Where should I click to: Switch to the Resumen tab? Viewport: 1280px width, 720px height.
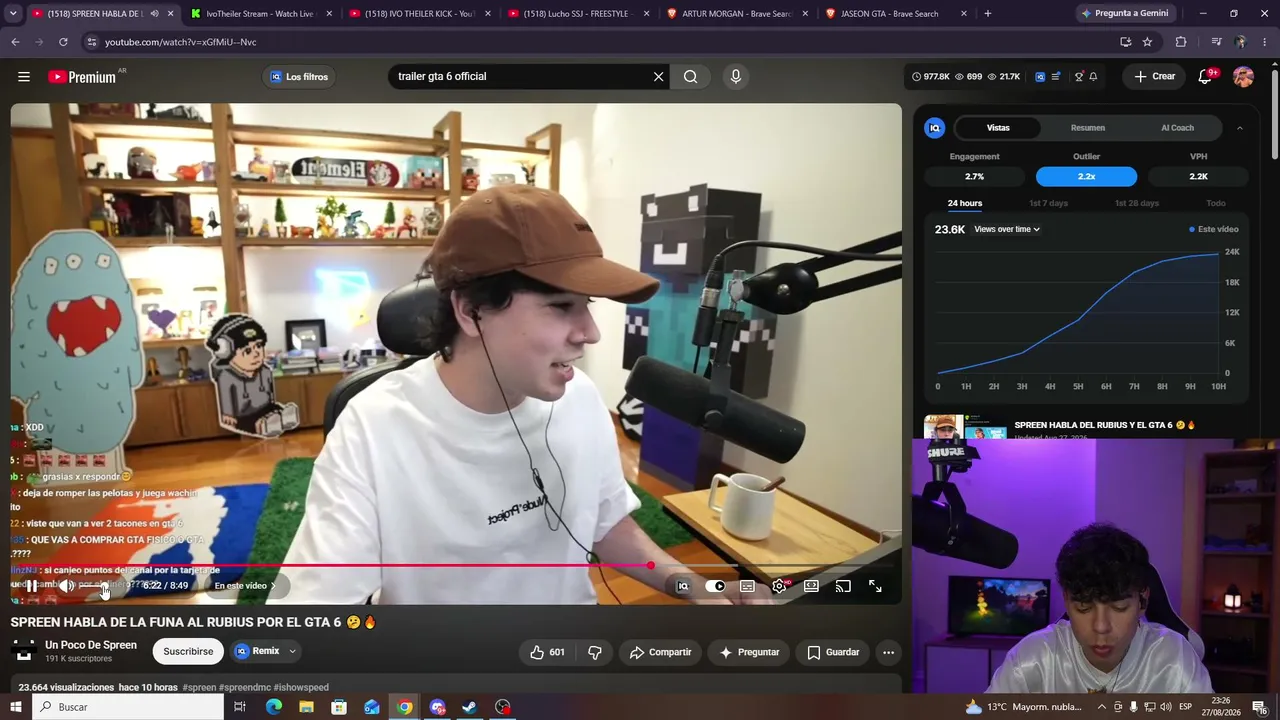(x=1087, y=128)
